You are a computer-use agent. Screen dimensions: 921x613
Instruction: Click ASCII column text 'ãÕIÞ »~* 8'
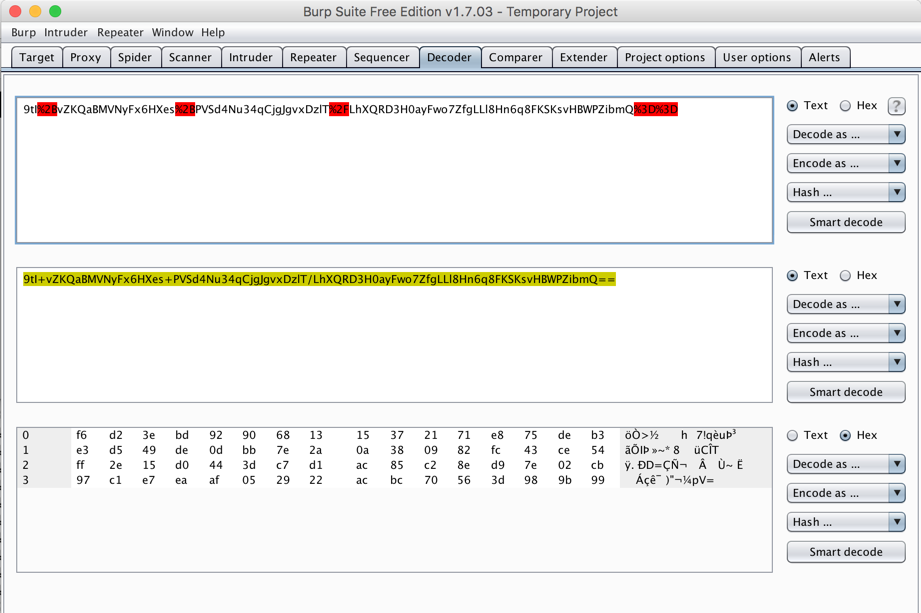point(652,450)
